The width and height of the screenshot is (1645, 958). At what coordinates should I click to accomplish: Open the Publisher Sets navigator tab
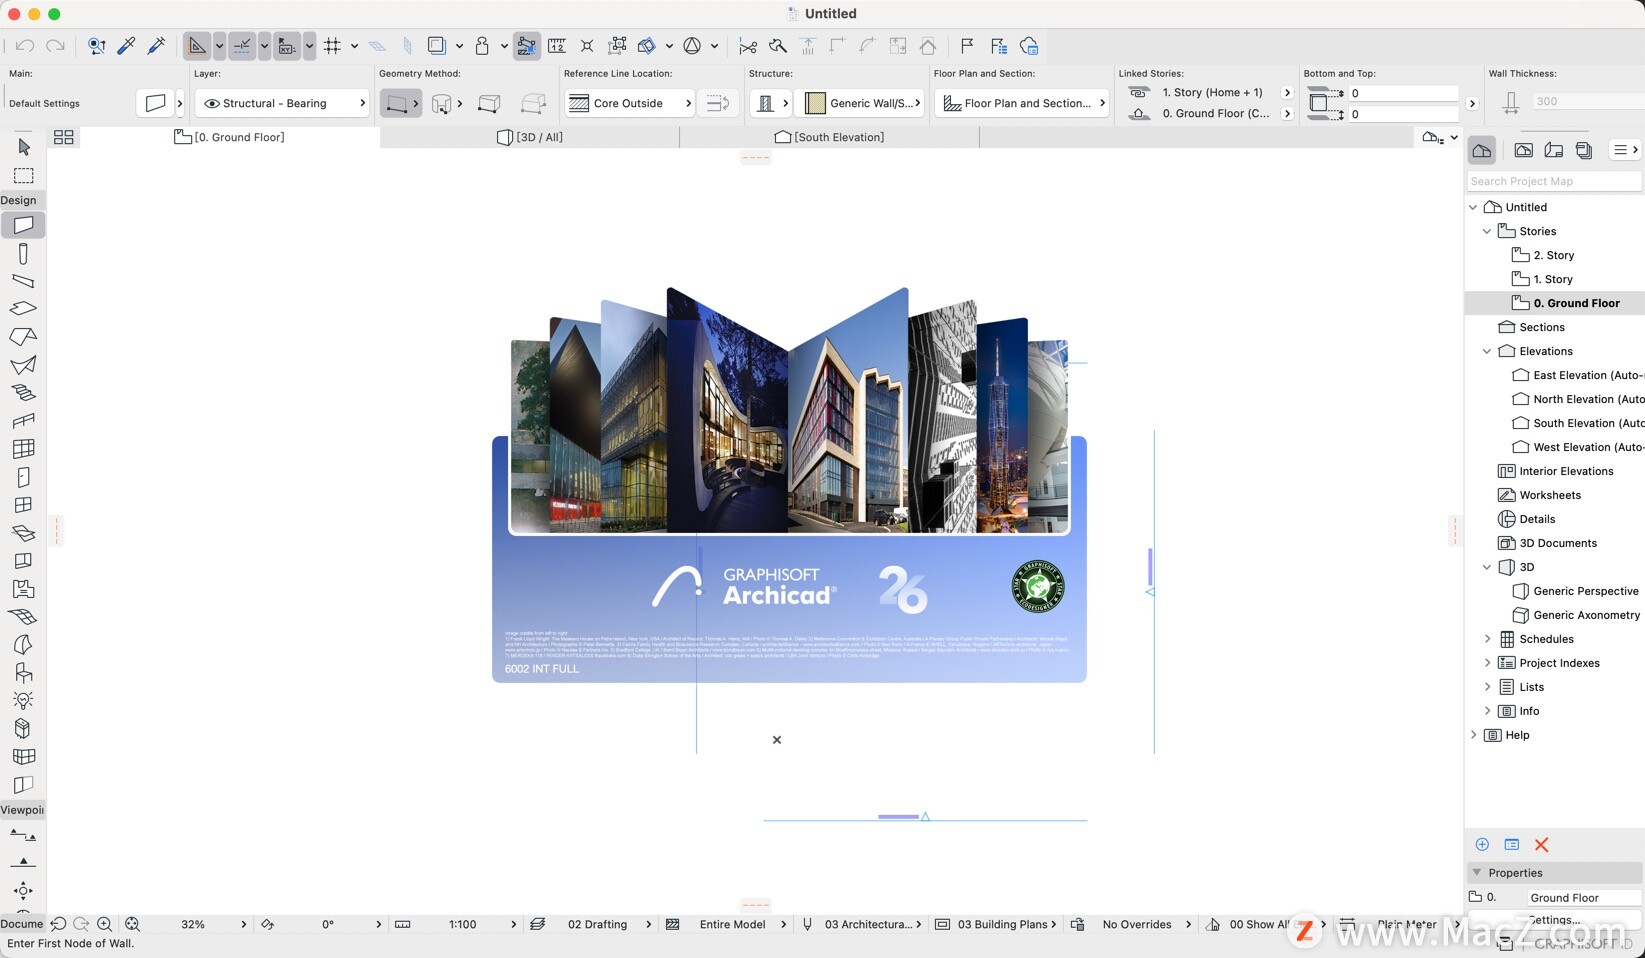pos(1584,150)
